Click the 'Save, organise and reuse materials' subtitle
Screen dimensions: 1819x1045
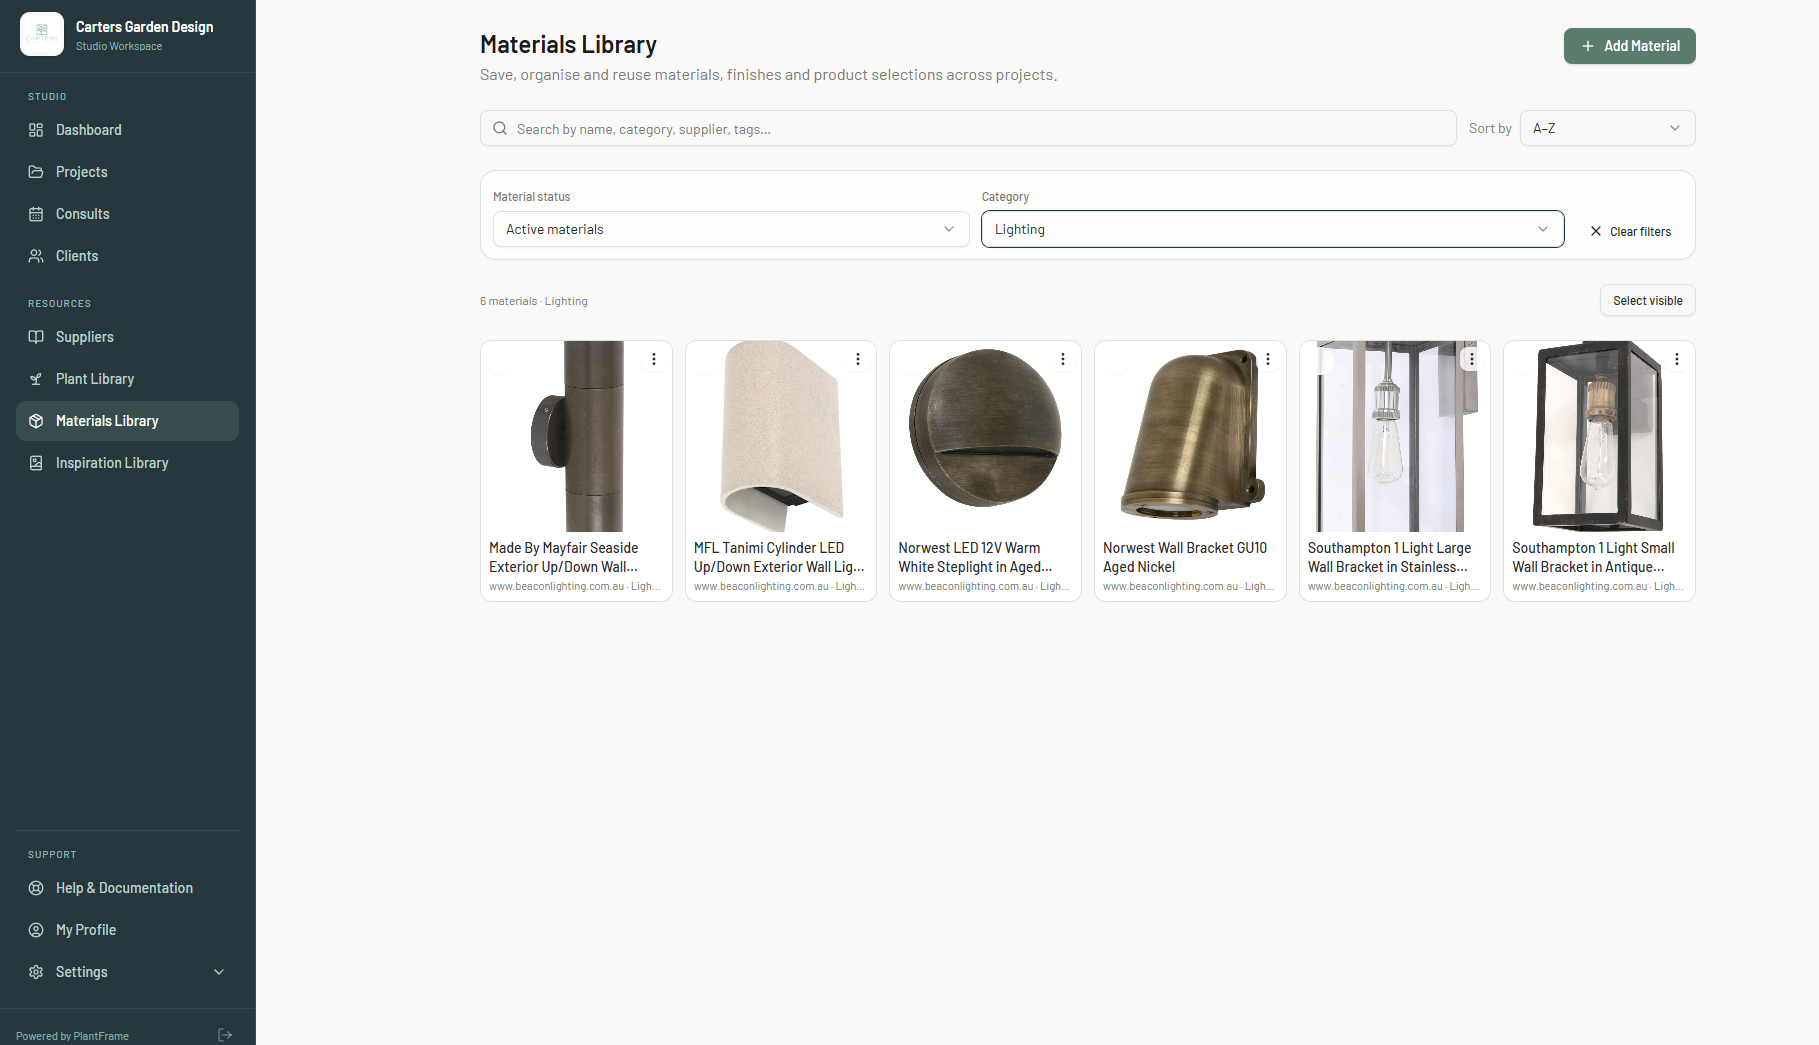[x=769, y=75]
